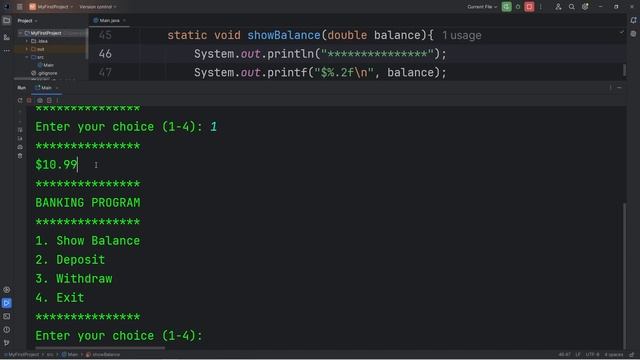640x360 pixels.
Task: Rerun Main from Run panel toolbar
Action: [20, 100]
